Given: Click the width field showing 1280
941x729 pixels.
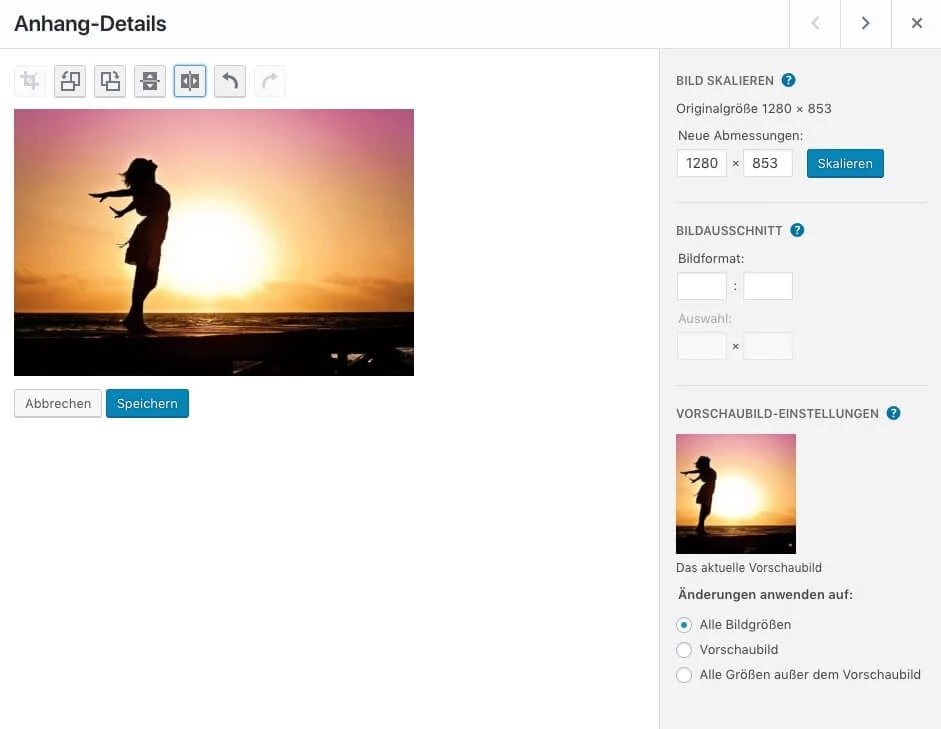Looking at the screenshot, I should 701,163.
